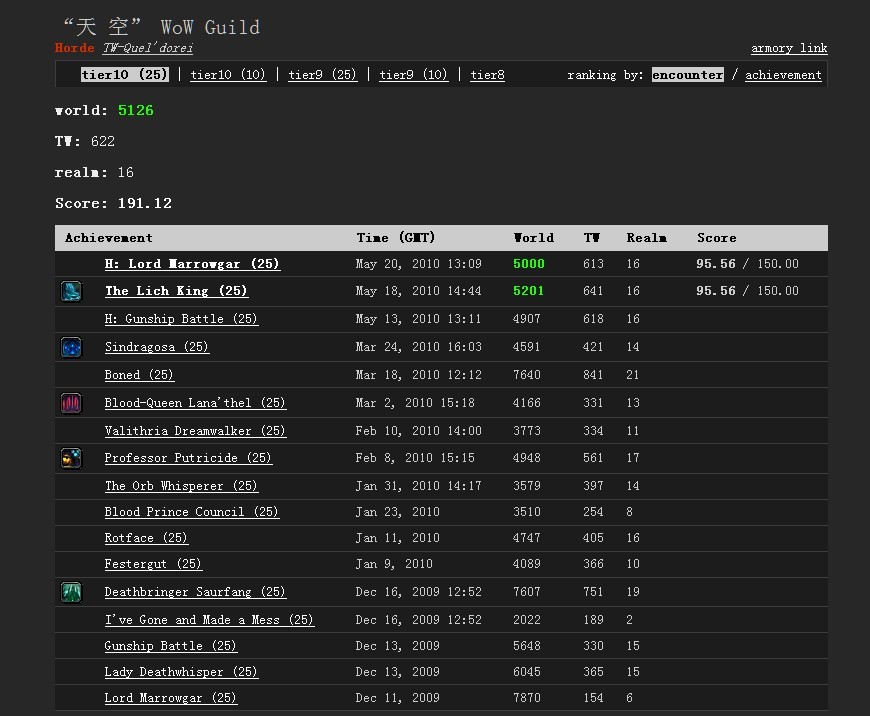Click world rank 3510 for Blood Prince Council
This screenshot has height=716, width=870.
click(527, 512)
